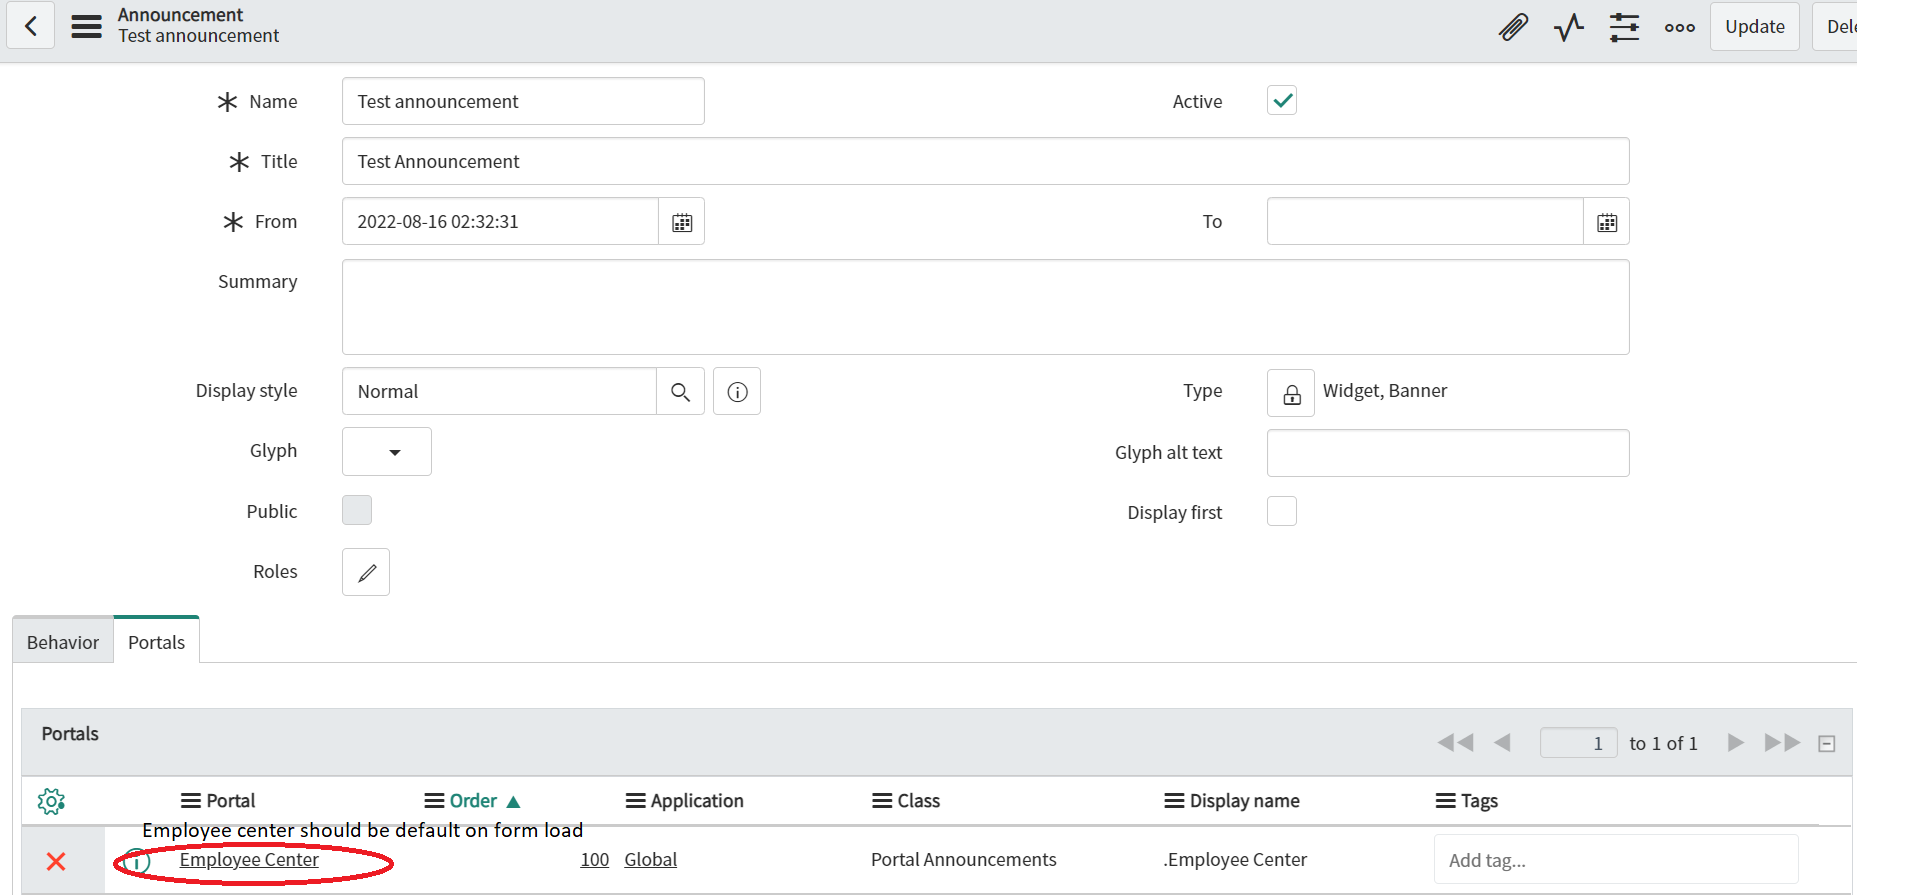Viewport: 1914px width, 895px height.
Task: Open Portal column options menu icon
Action: pyautogui.click(x=190, y=801)
